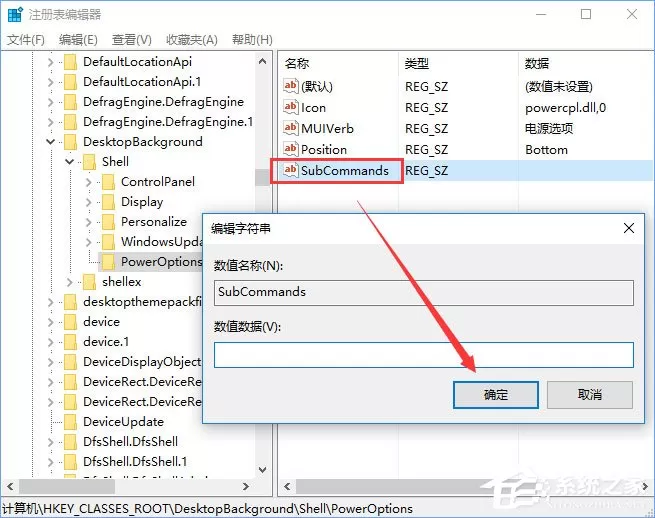Open the 收藏夹(A) menu
655x518 pixels.
[x=192, y=40]
